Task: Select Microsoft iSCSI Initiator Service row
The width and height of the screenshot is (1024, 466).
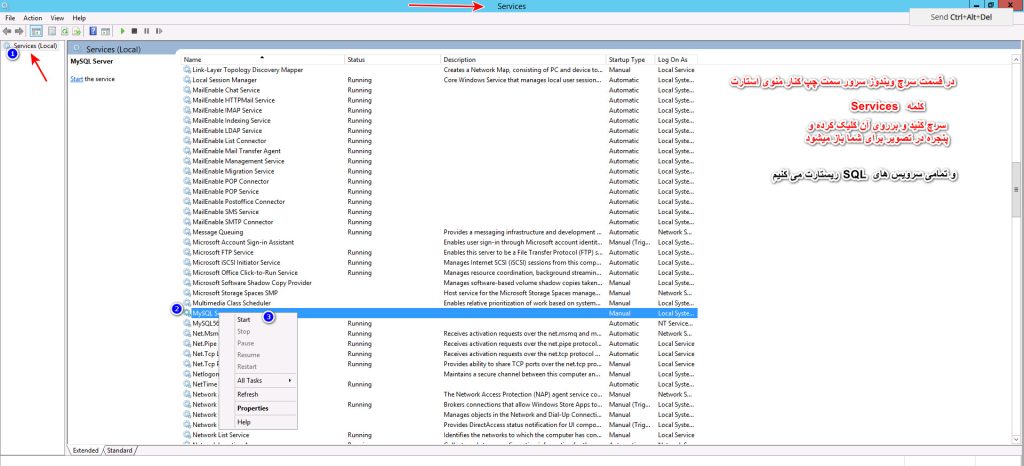Action: pos(440,262)
